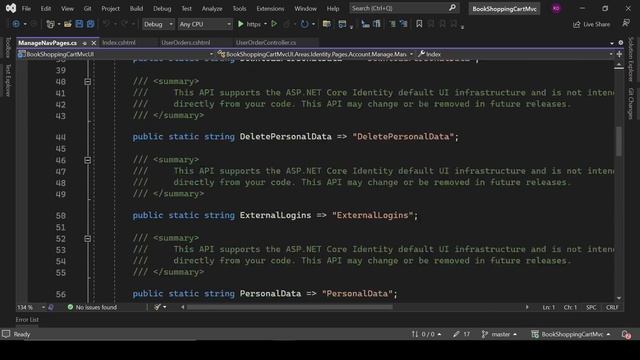Open the Build menu
Viewport: 640px width, 360px height.
[136, 8]
